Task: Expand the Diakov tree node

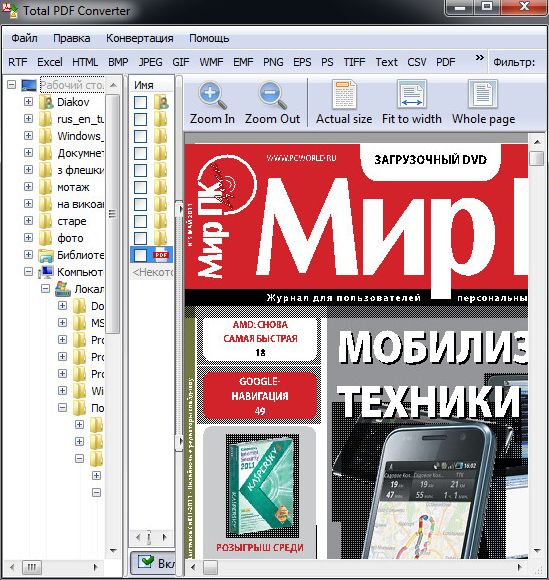Action: 28,102
